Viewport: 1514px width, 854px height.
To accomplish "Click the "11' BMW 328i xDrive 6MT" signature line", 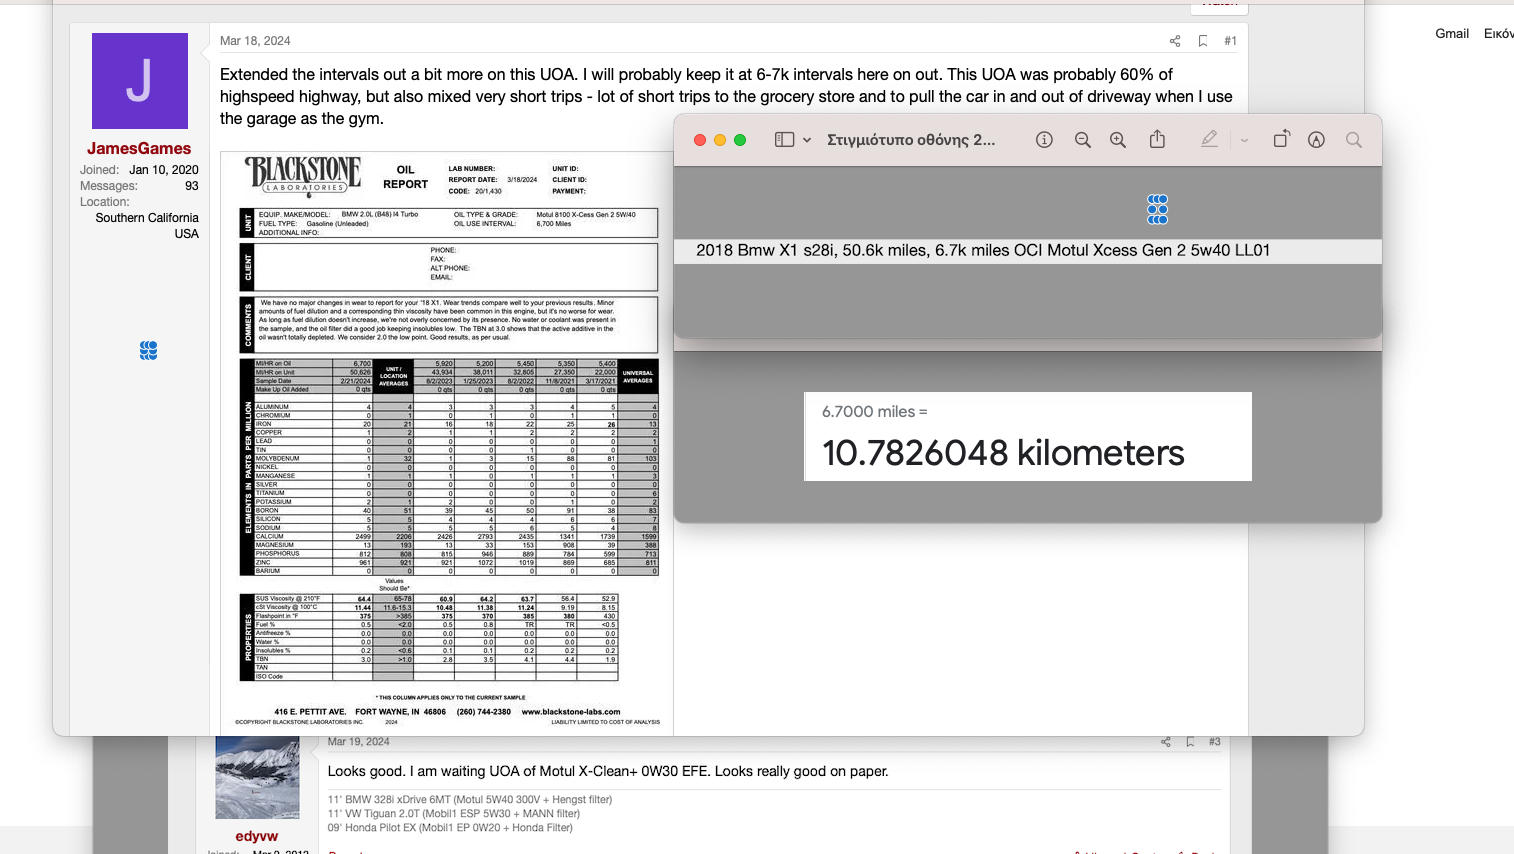I will [x=470, y=800].
